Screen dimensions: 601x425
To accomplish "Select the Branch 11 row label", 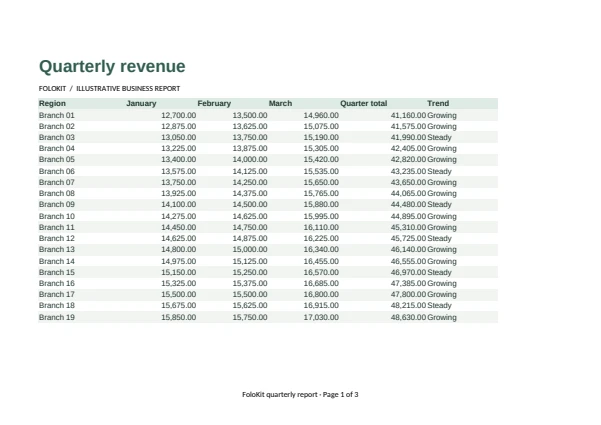I will point(57,228).
